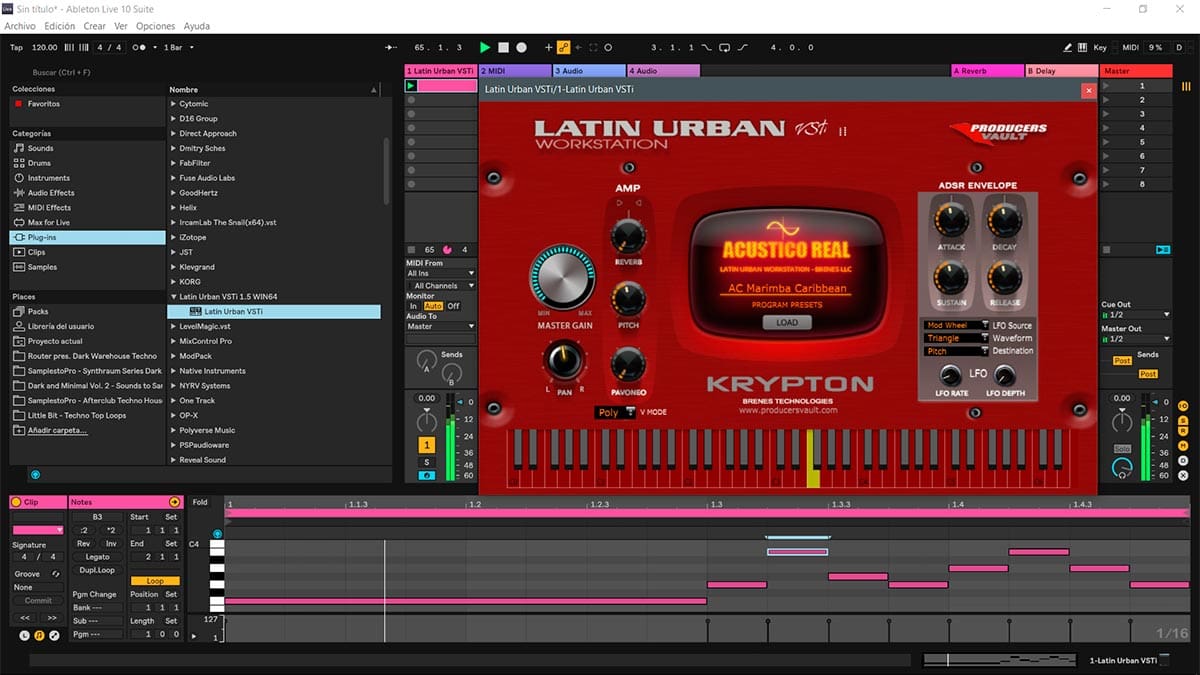Select the Instruments browser category
Screen dimensions: 1200x675
click(x=48, y=178)
